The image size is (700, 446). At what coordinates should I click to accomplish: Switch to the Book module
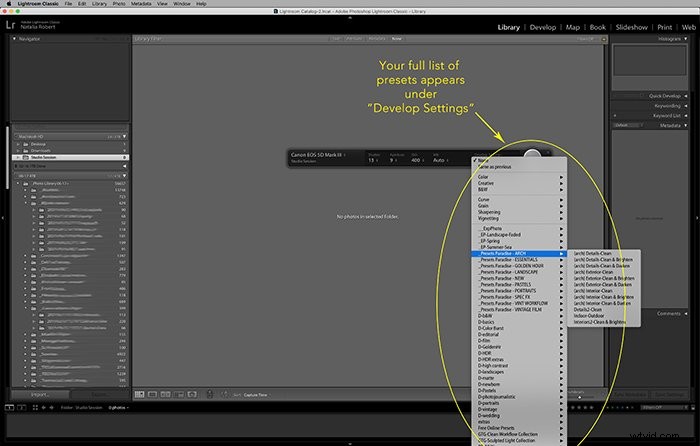click(x=597, y=27)
